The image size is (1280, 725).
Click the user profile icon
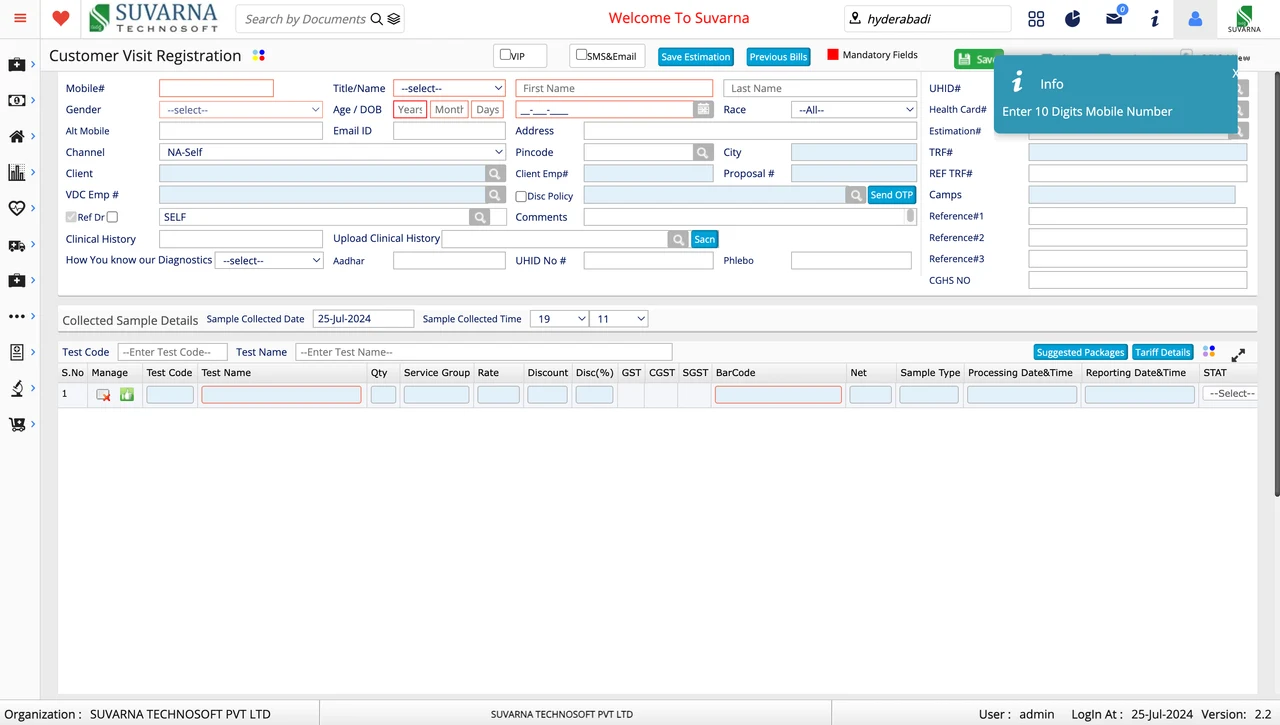click(1195, 18)
